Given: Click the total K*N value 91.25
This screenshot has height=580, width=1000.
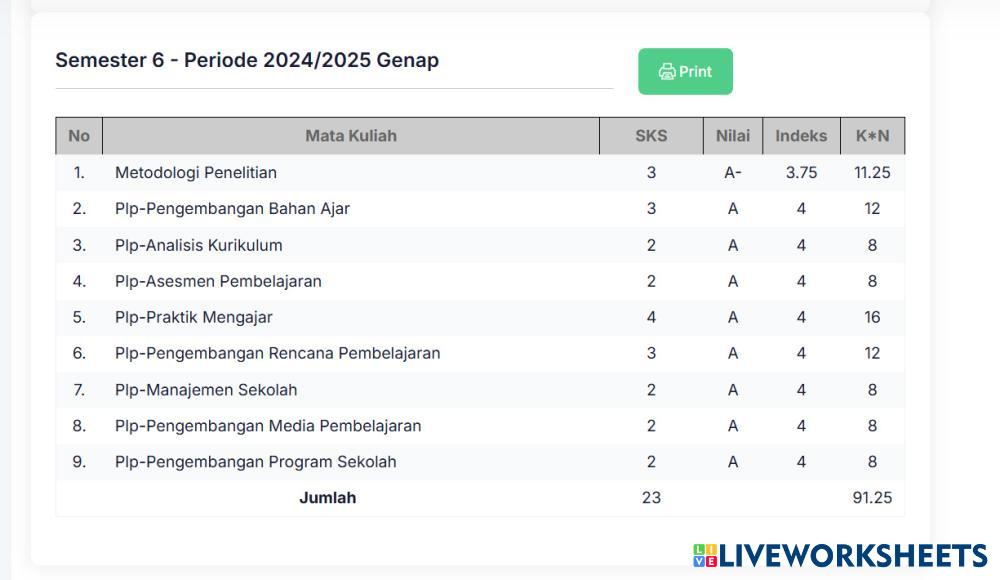Looking at the screenshot, I should click(872, 498).
